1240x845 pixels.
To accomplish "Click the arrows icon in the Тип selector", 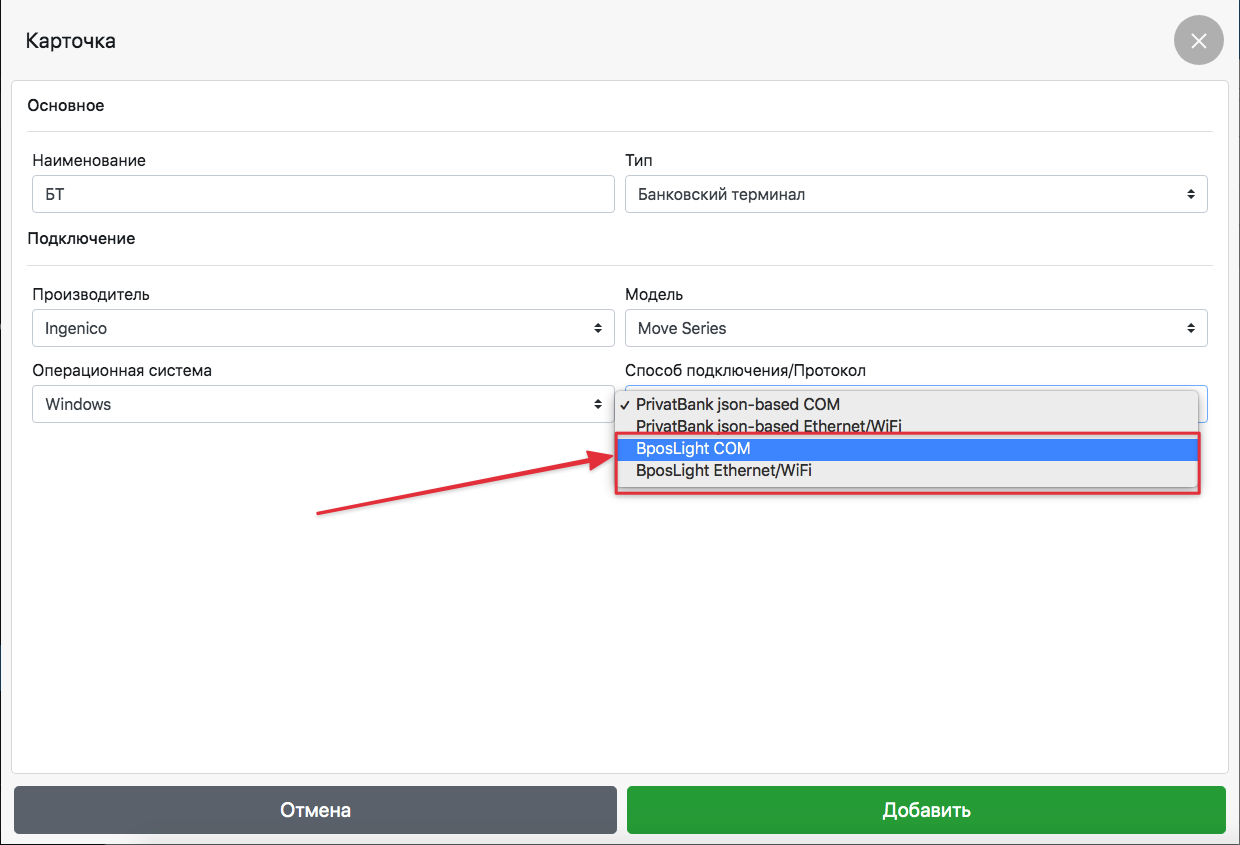I will 1190,194.
